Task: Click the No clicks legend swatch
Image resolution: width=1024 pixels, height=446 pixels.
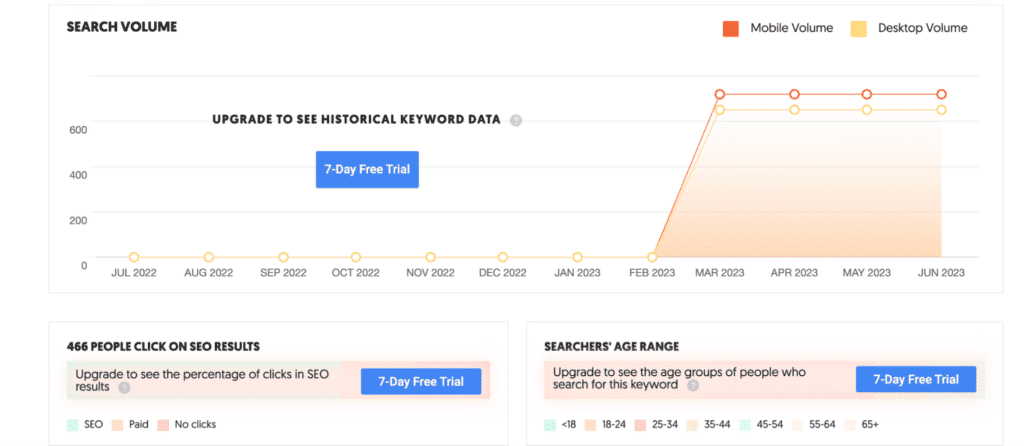Action: 163,424
